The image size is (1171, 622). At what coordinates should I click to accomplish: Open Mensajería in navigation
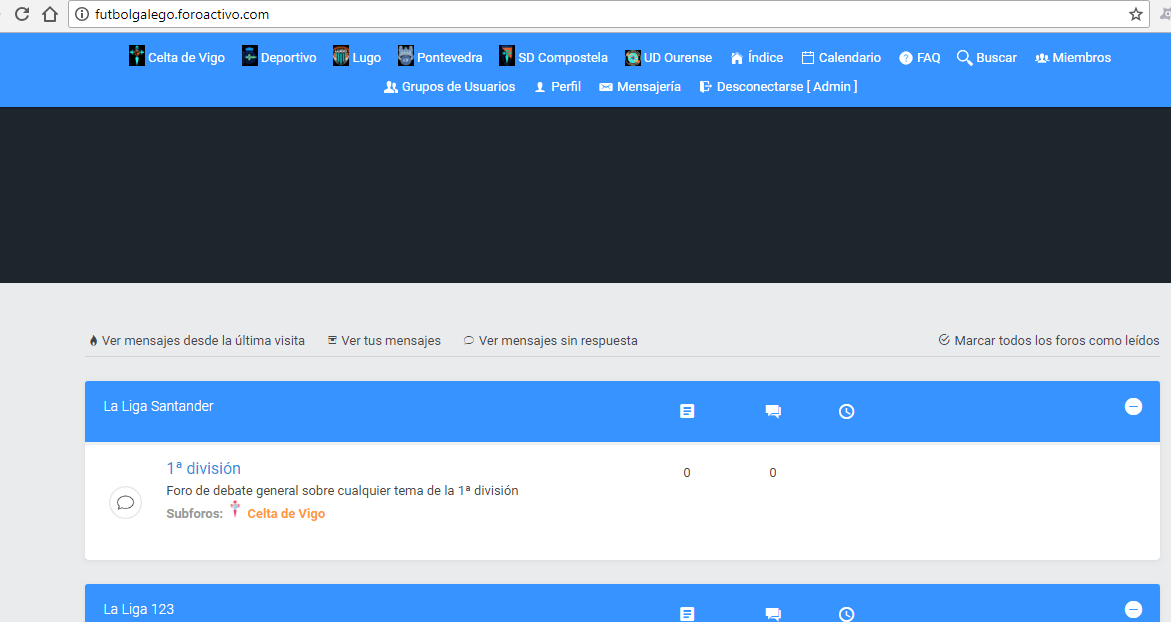(649, 87)
